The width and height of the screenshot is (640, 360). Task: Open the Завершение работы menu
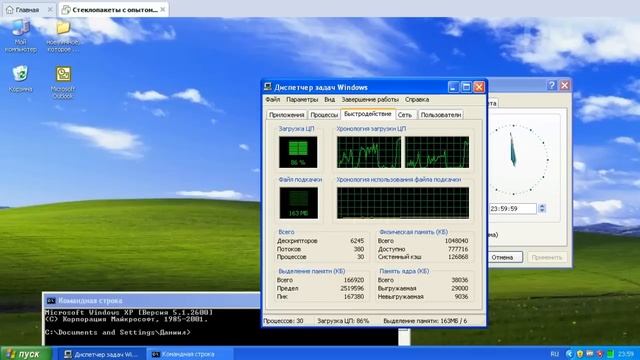370,100
